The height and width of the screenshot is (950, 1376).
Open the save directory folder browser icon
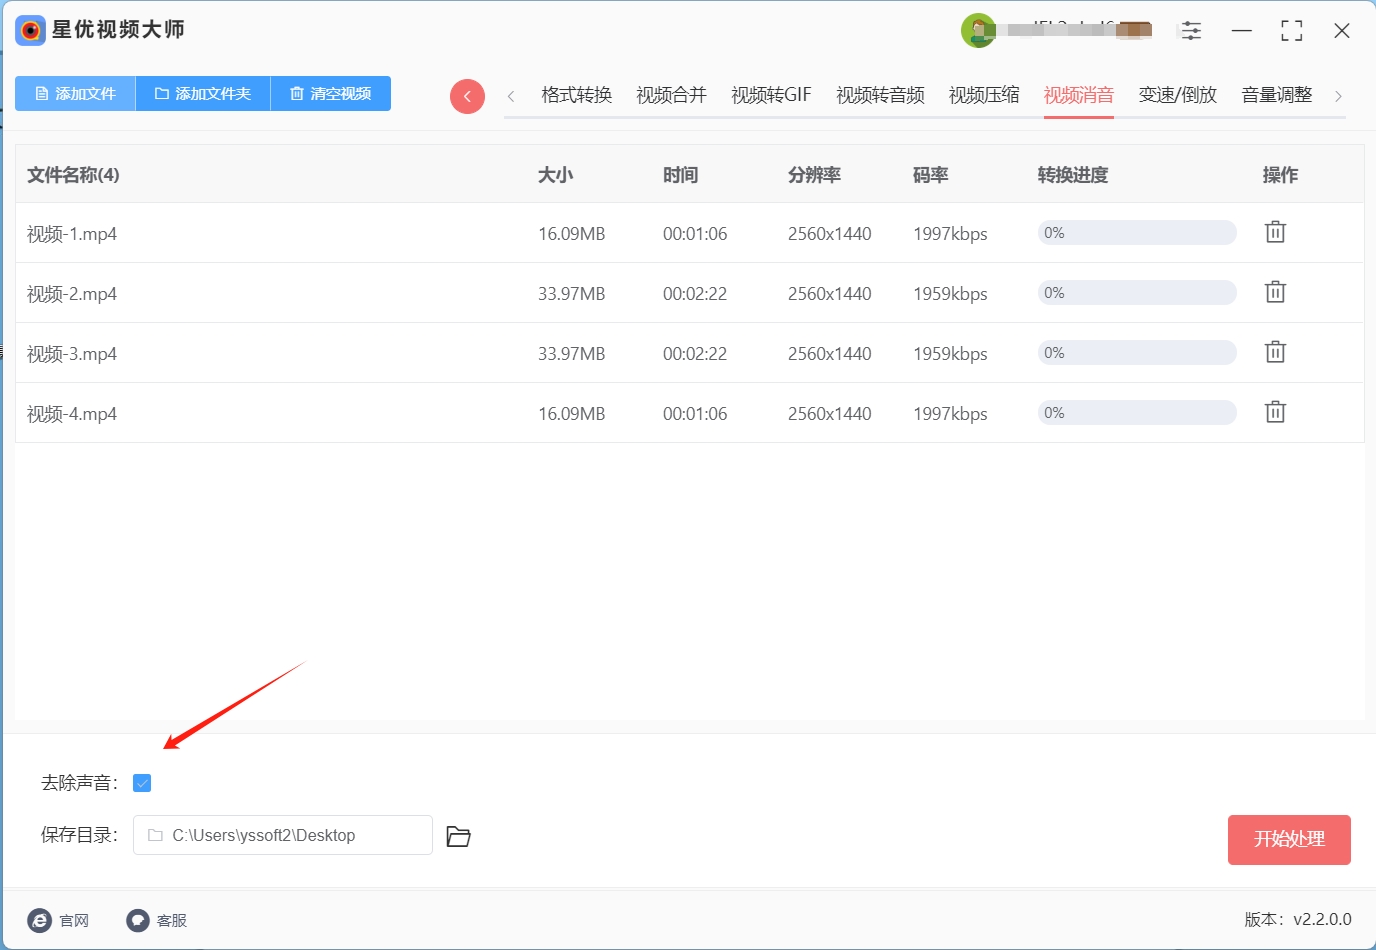[x=458, y=836]
